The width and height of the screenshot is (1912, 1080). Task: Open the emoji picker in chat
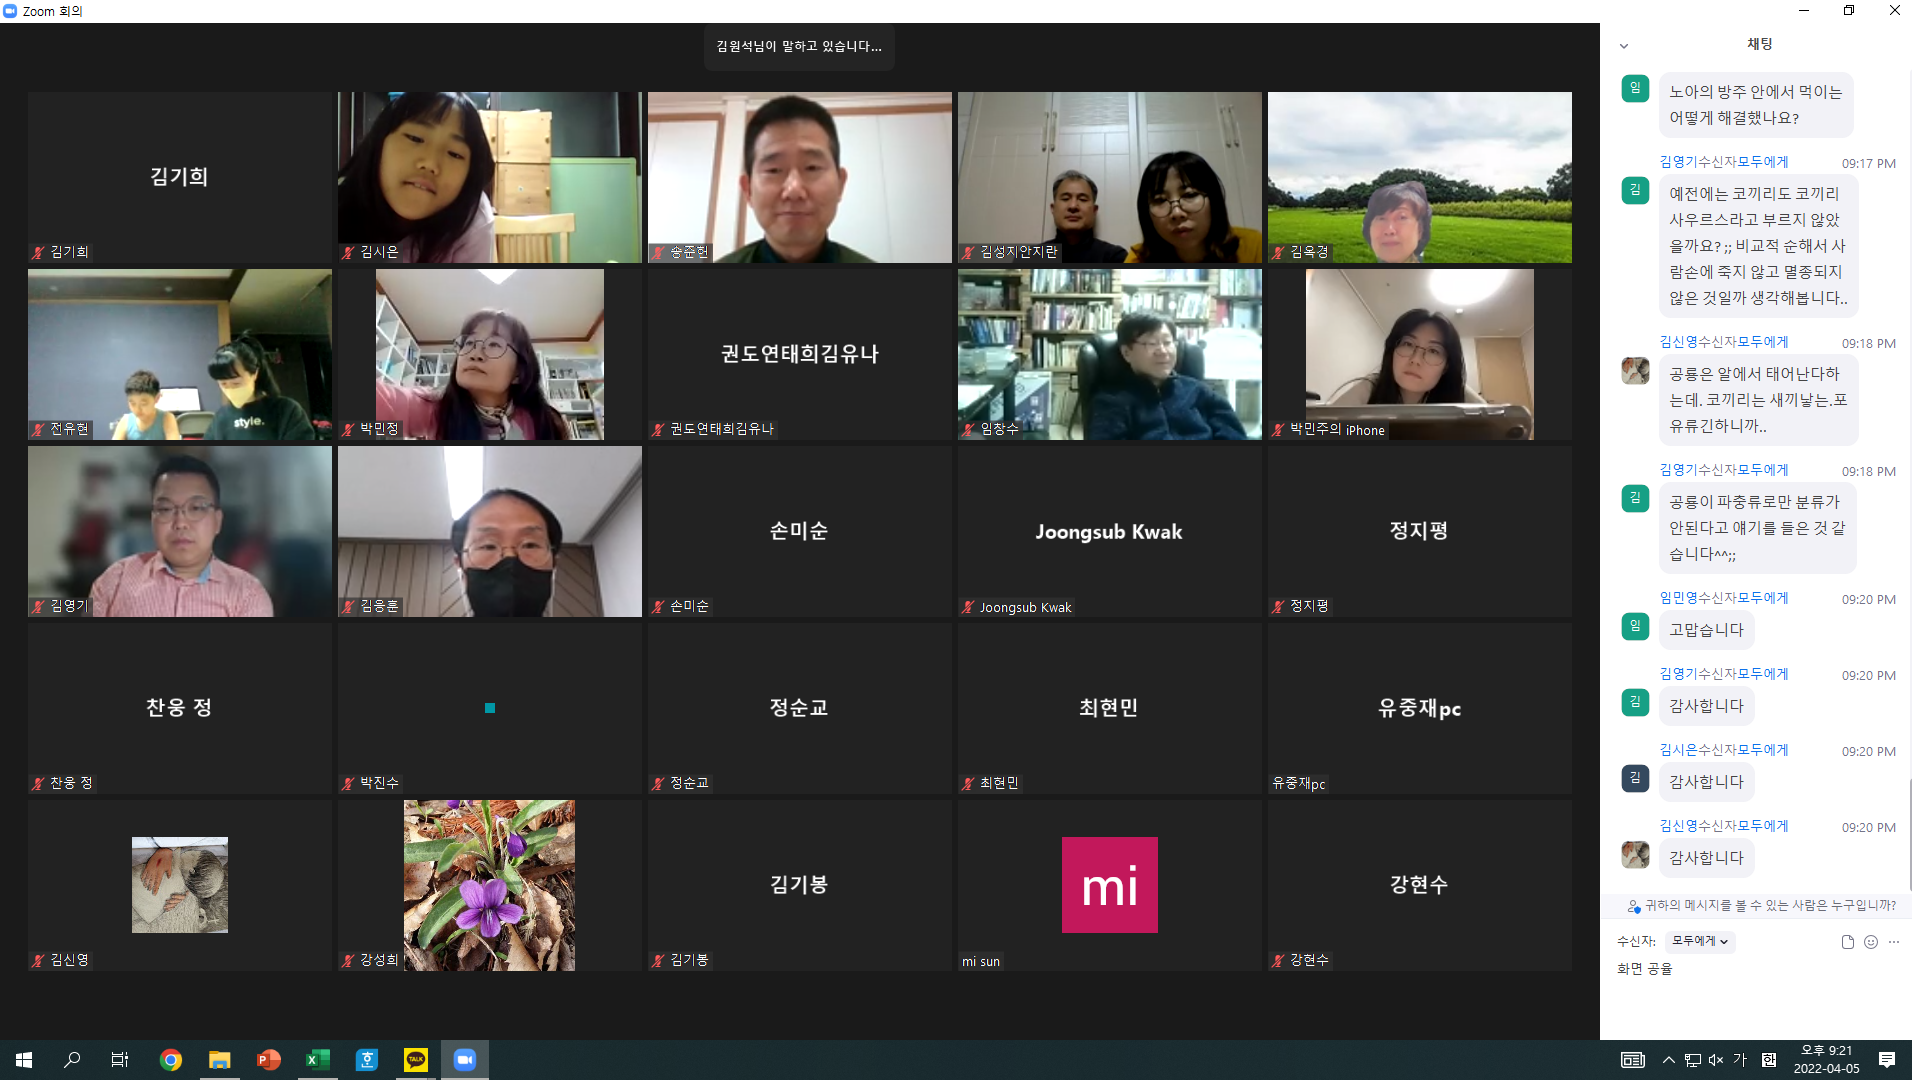[x=1871, y=942]
